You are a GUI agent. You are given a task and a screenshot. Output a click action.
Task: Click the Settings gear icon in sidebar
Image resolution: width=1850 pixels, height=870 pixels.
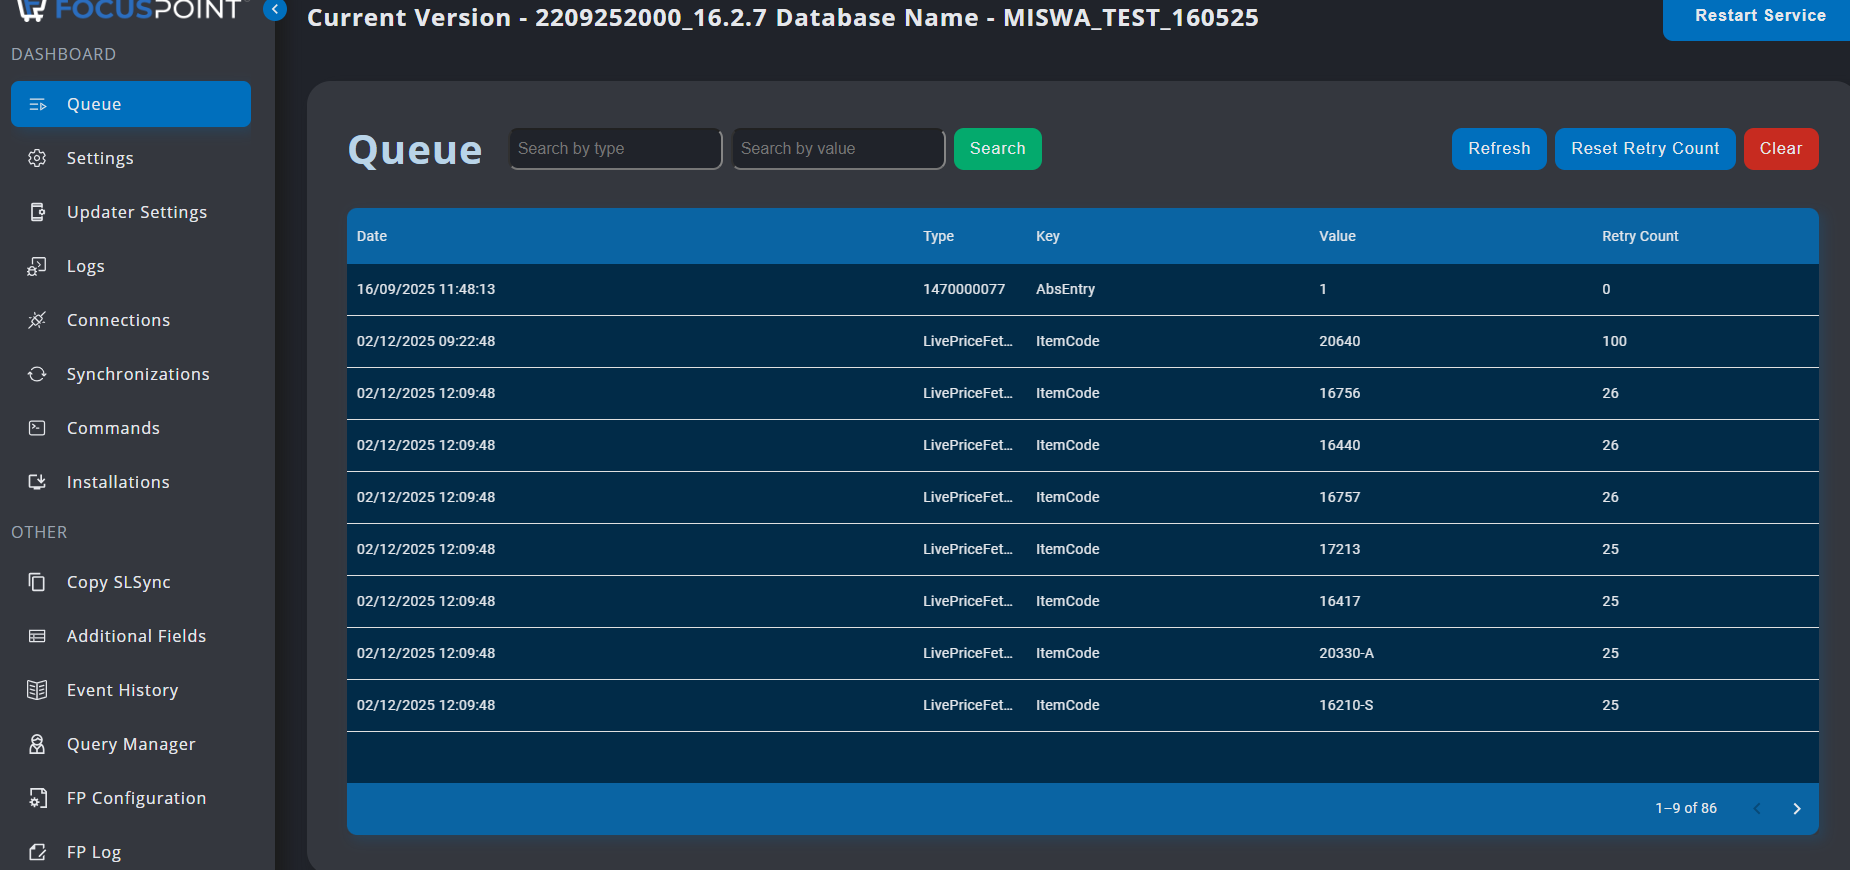point(37,158)
